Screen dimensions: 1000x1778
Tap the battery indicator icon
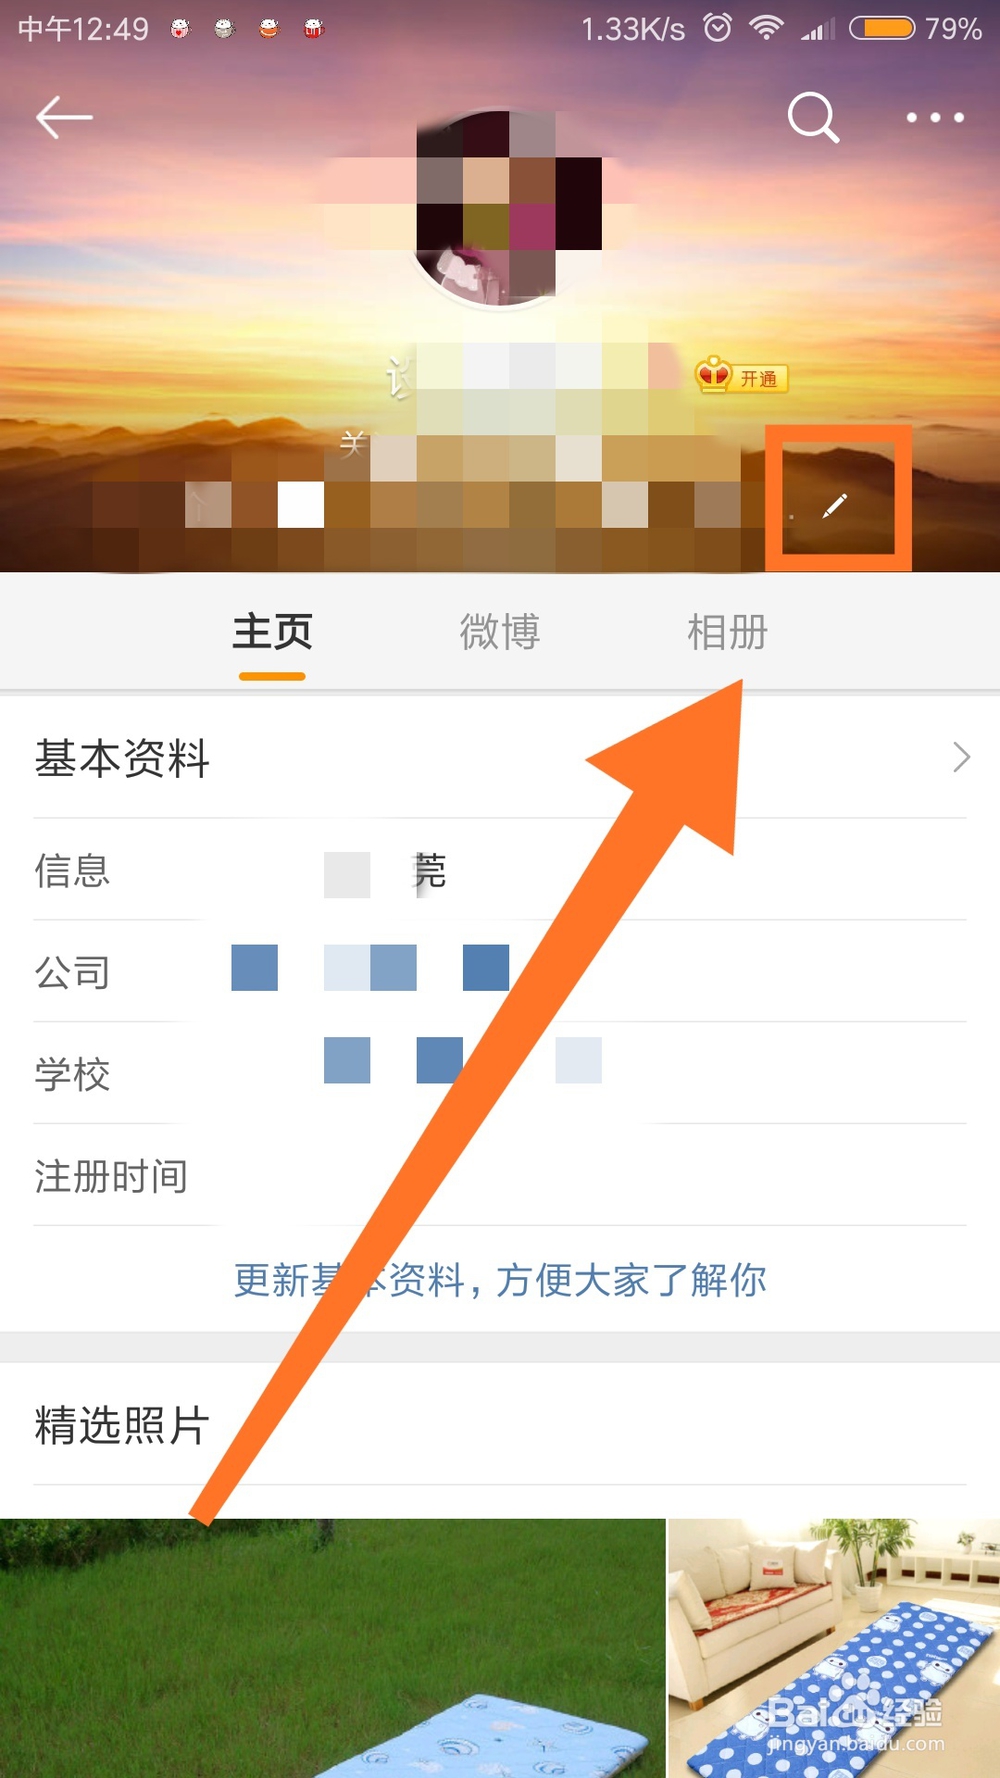tap(882, 27)
